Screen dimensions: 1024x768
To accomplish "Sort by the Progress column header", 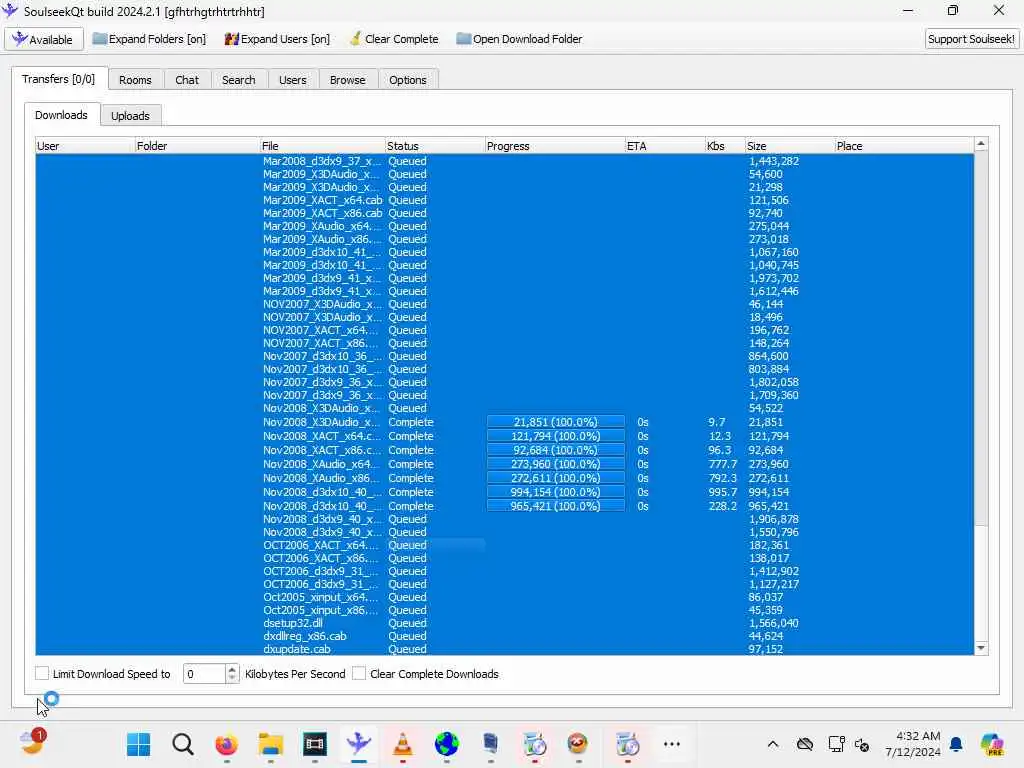I will 555,146.
